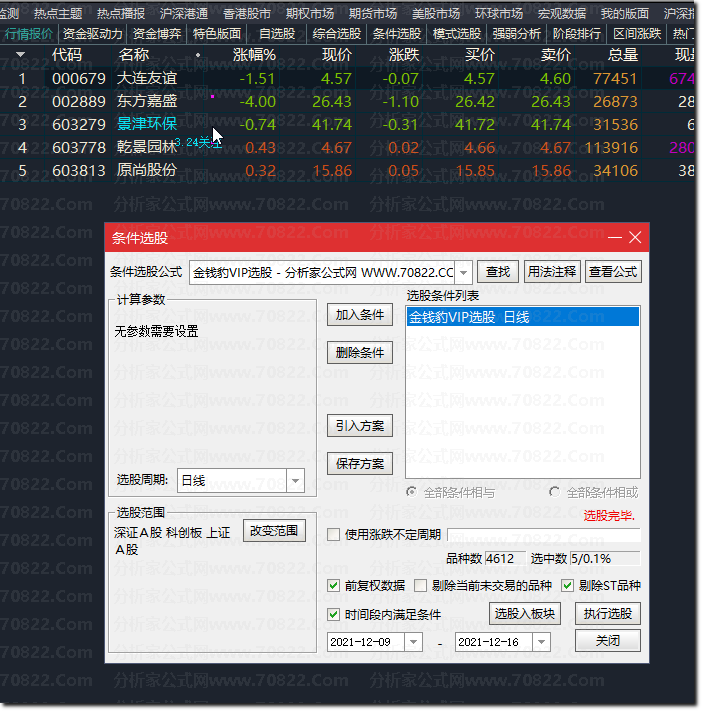Select the stock row 东方嘉盛
Screen dimensions: 703x711
[x=347, y=101]
